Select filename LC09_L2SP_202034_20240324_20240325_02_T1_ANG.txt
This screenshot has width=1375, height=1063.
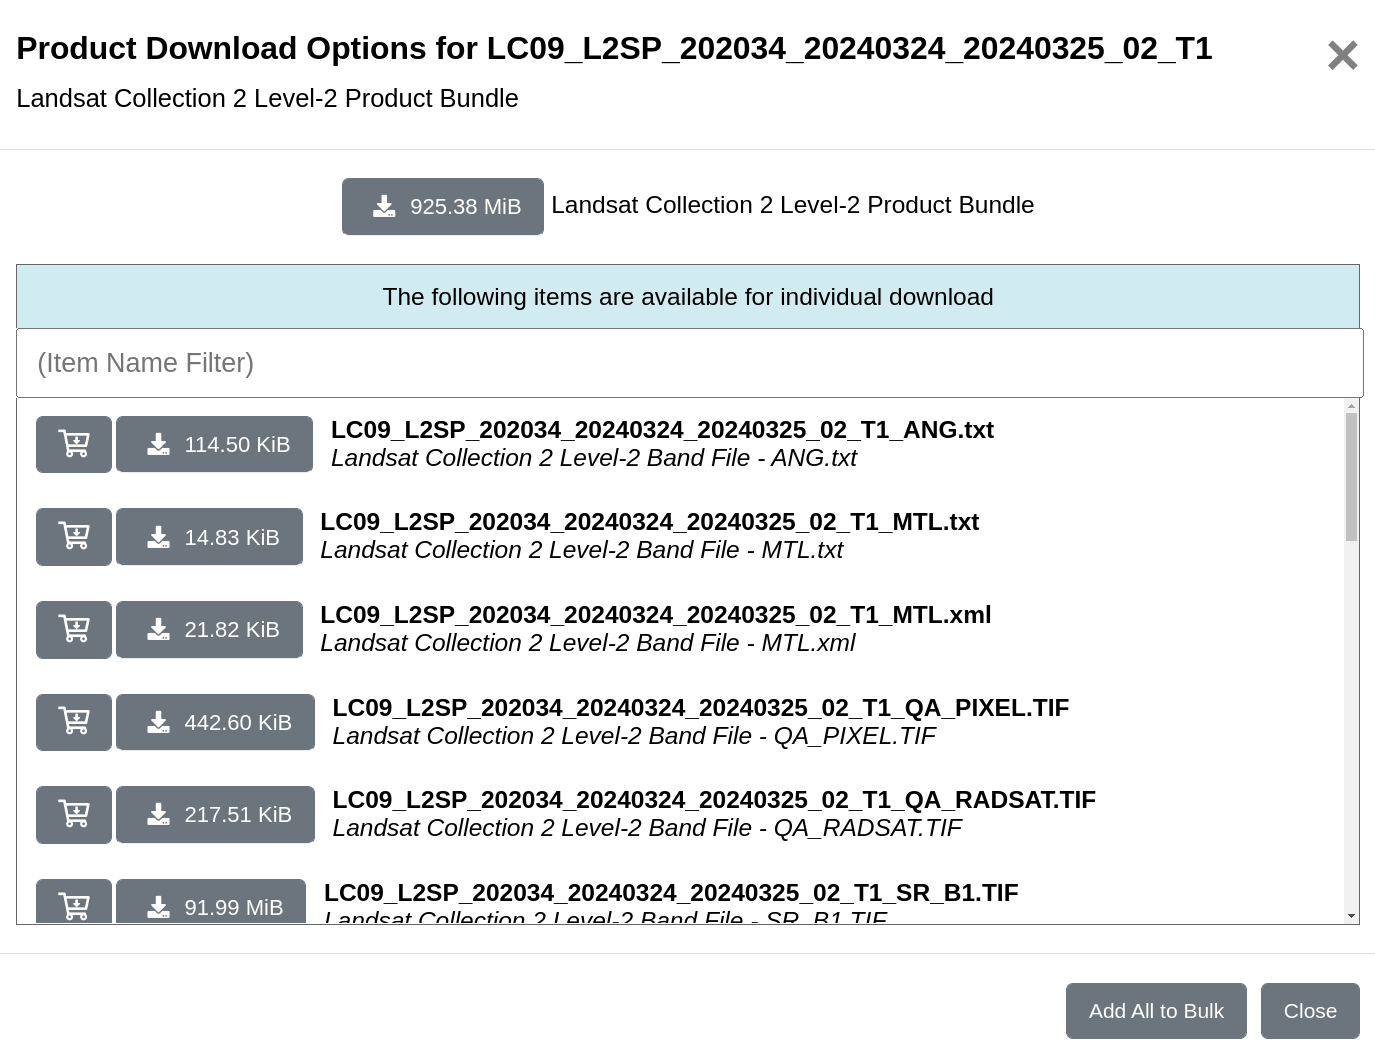[662, 430]
